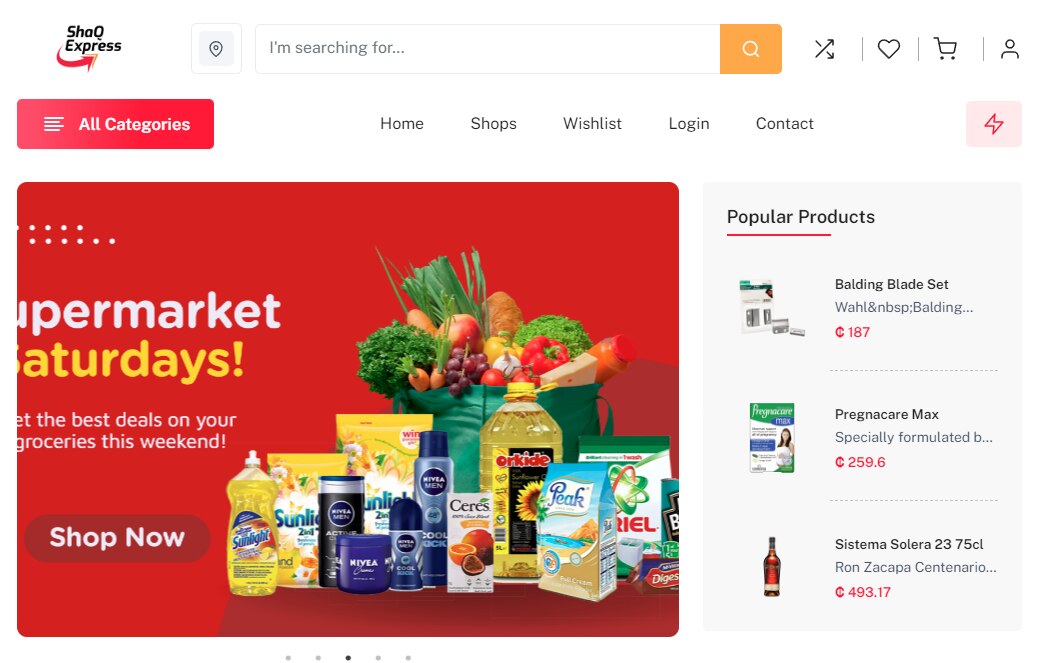Expand the All Categories menu
Screen dimensions: 1050x663
115,124
